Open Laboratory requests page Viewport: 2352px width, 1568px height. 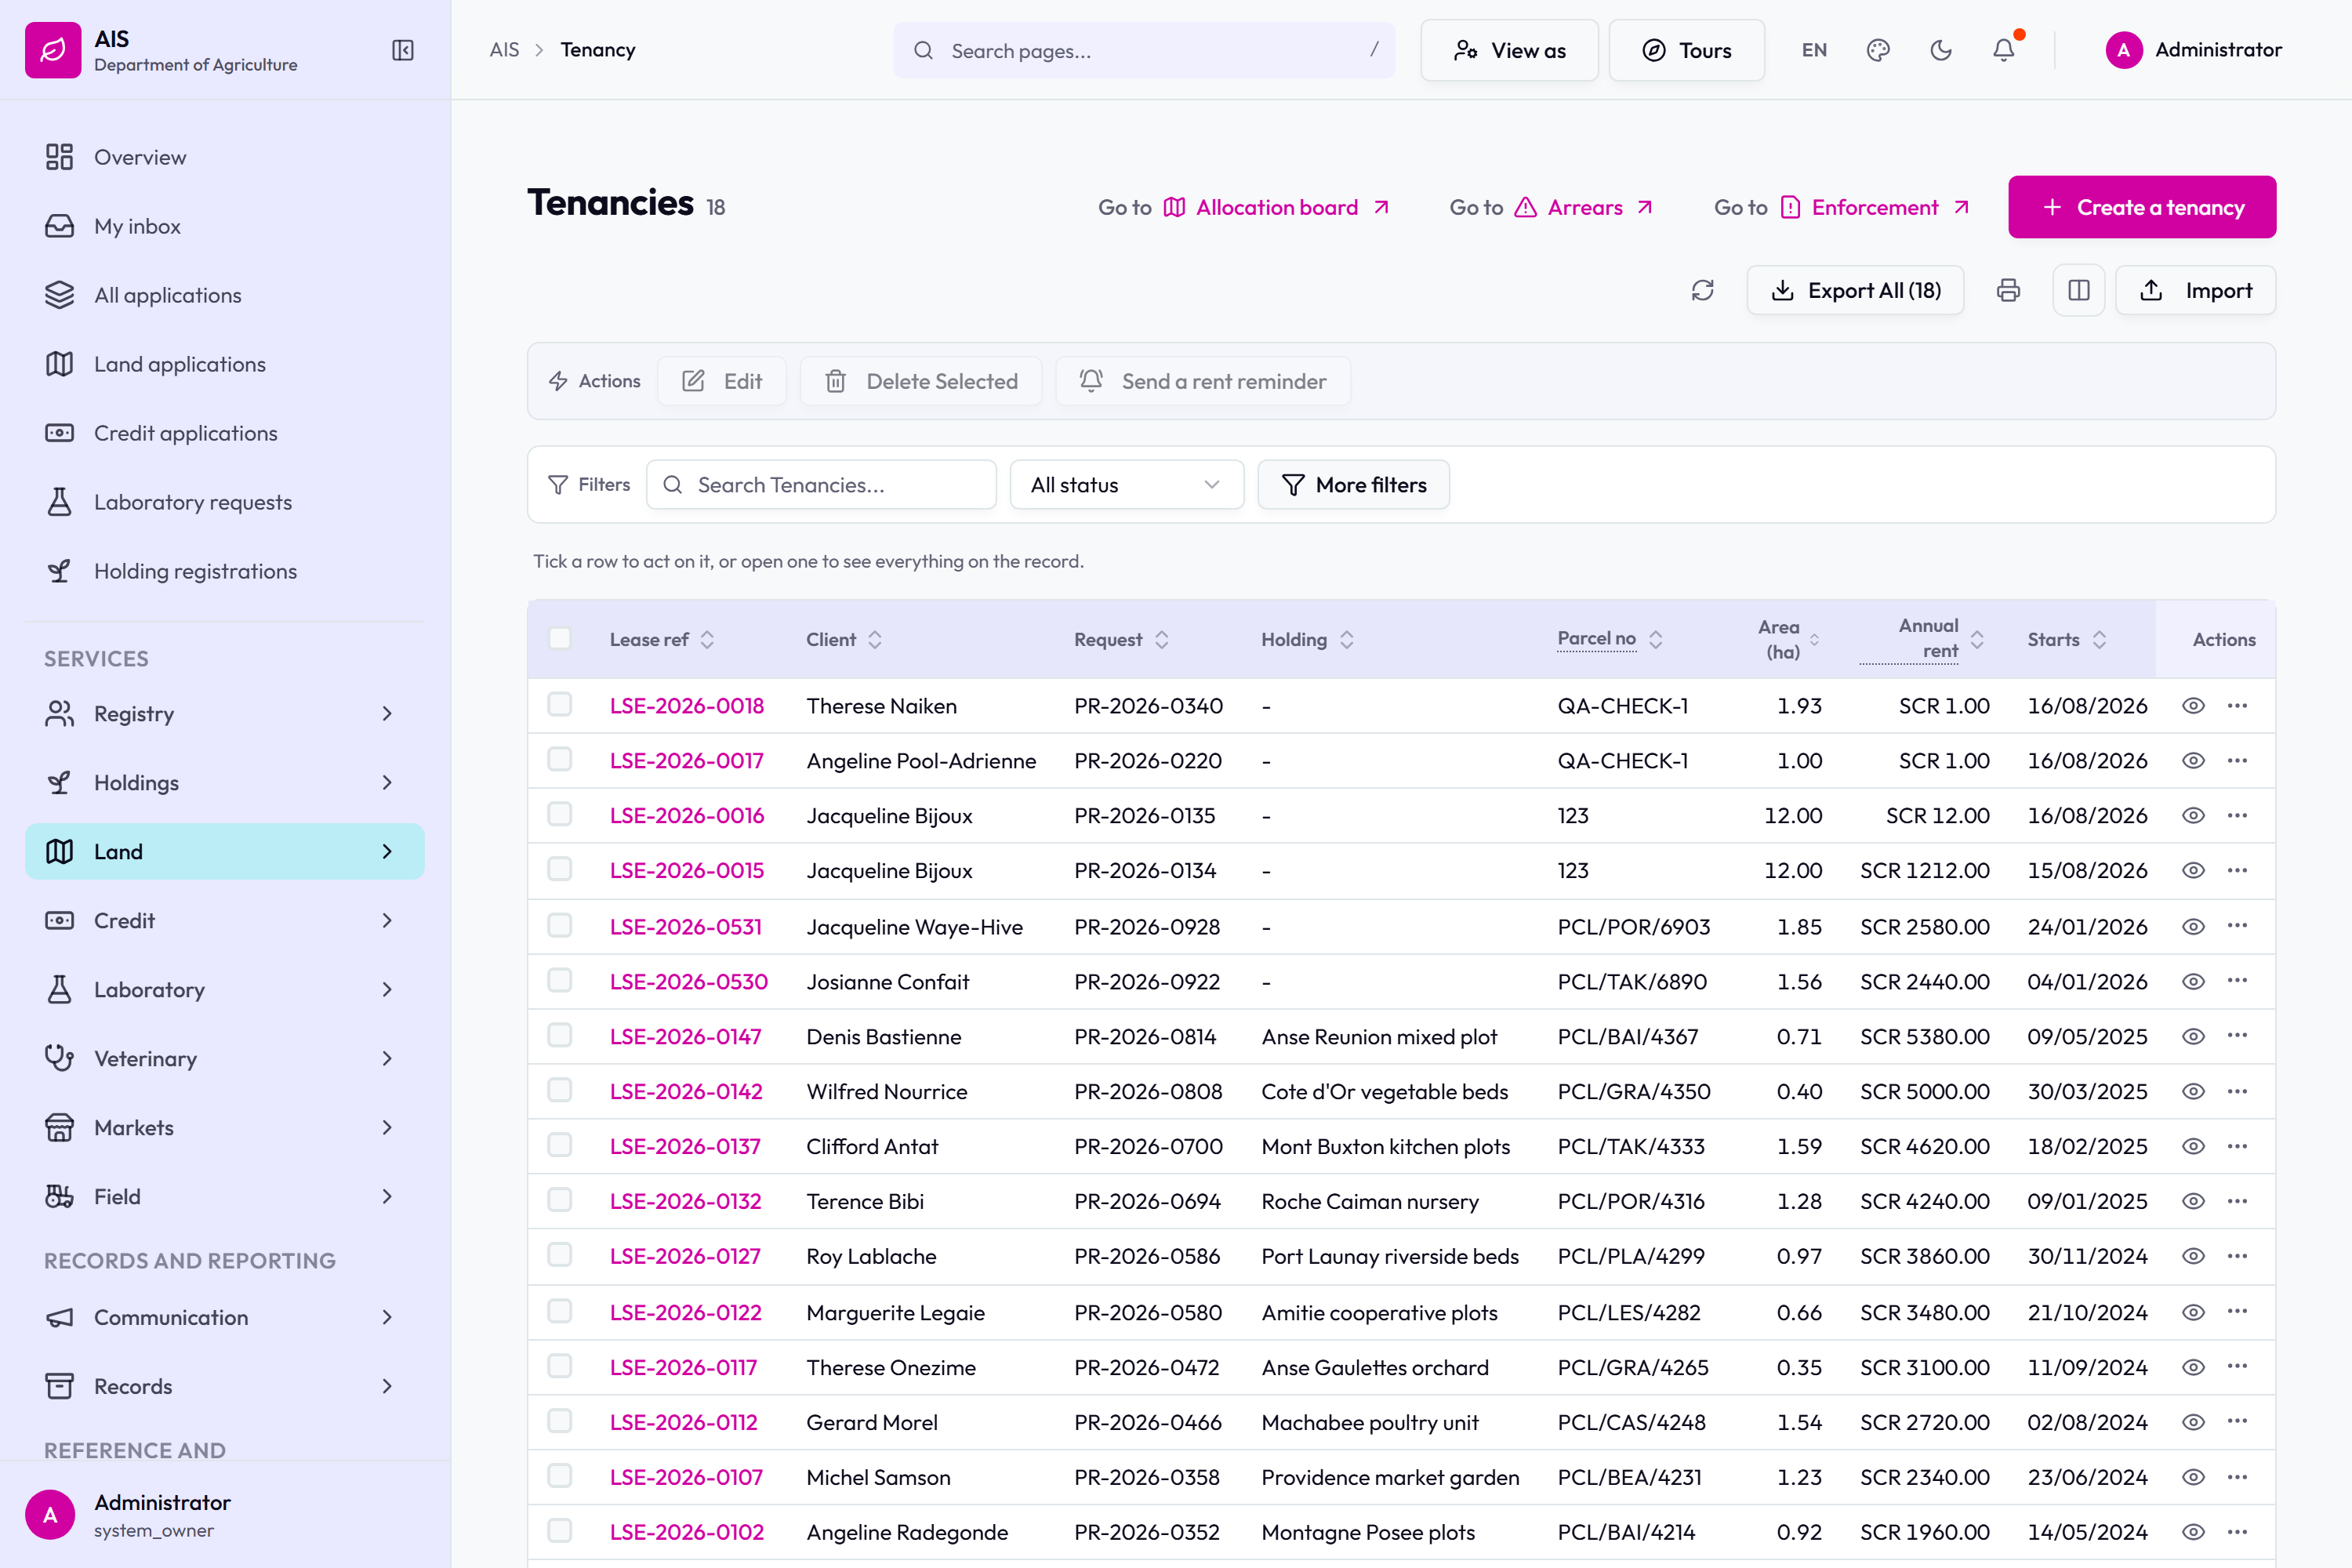pos(225,502)
